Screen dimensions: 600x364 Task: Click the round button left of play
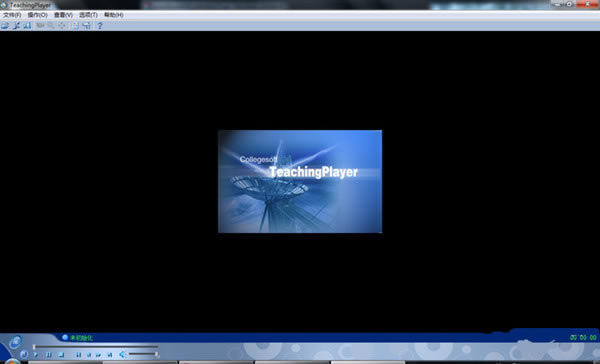(x=24, y=355)
